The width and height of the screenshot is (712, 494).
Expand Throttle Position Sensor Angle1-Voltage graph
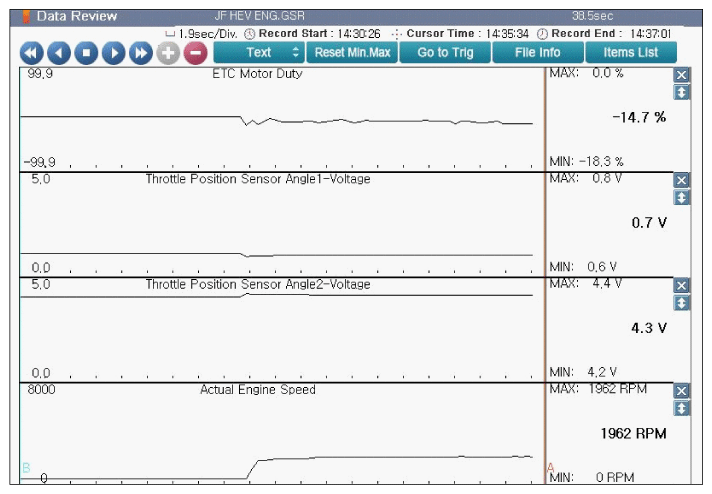click(682, 198)
